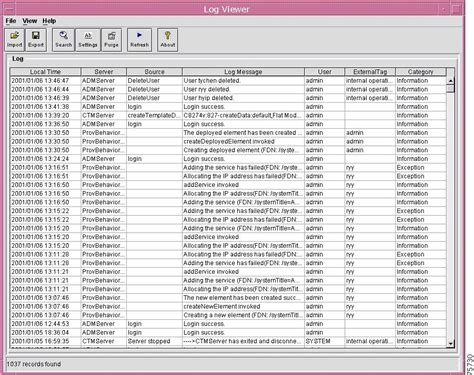Select 'The deployed element has been created' message

242,133
